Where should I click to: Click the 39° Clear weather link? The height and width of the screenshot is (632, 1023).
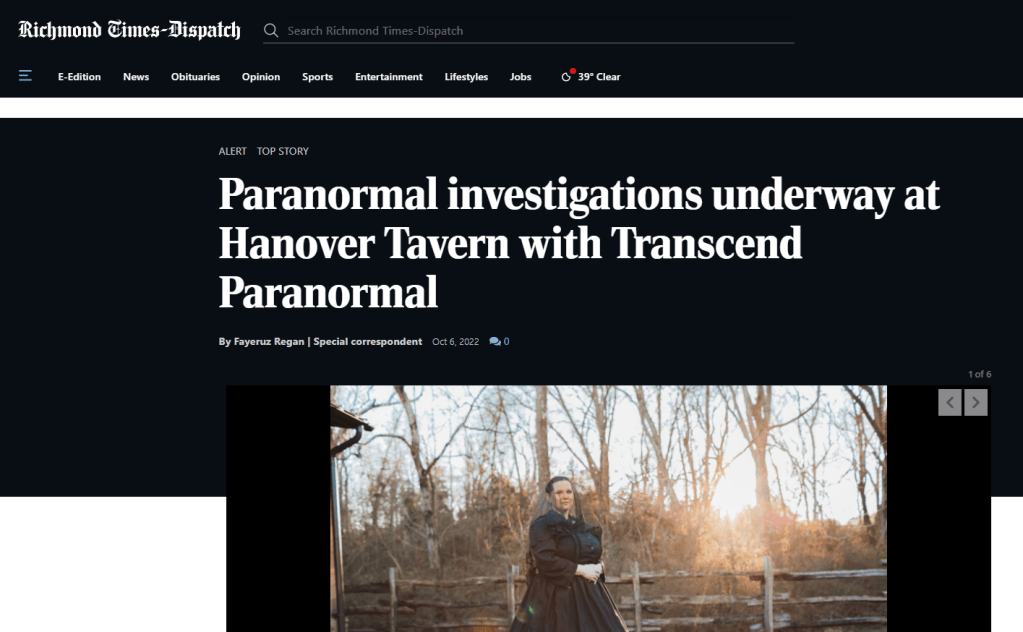pyautogui.click(x=599, y=76)
